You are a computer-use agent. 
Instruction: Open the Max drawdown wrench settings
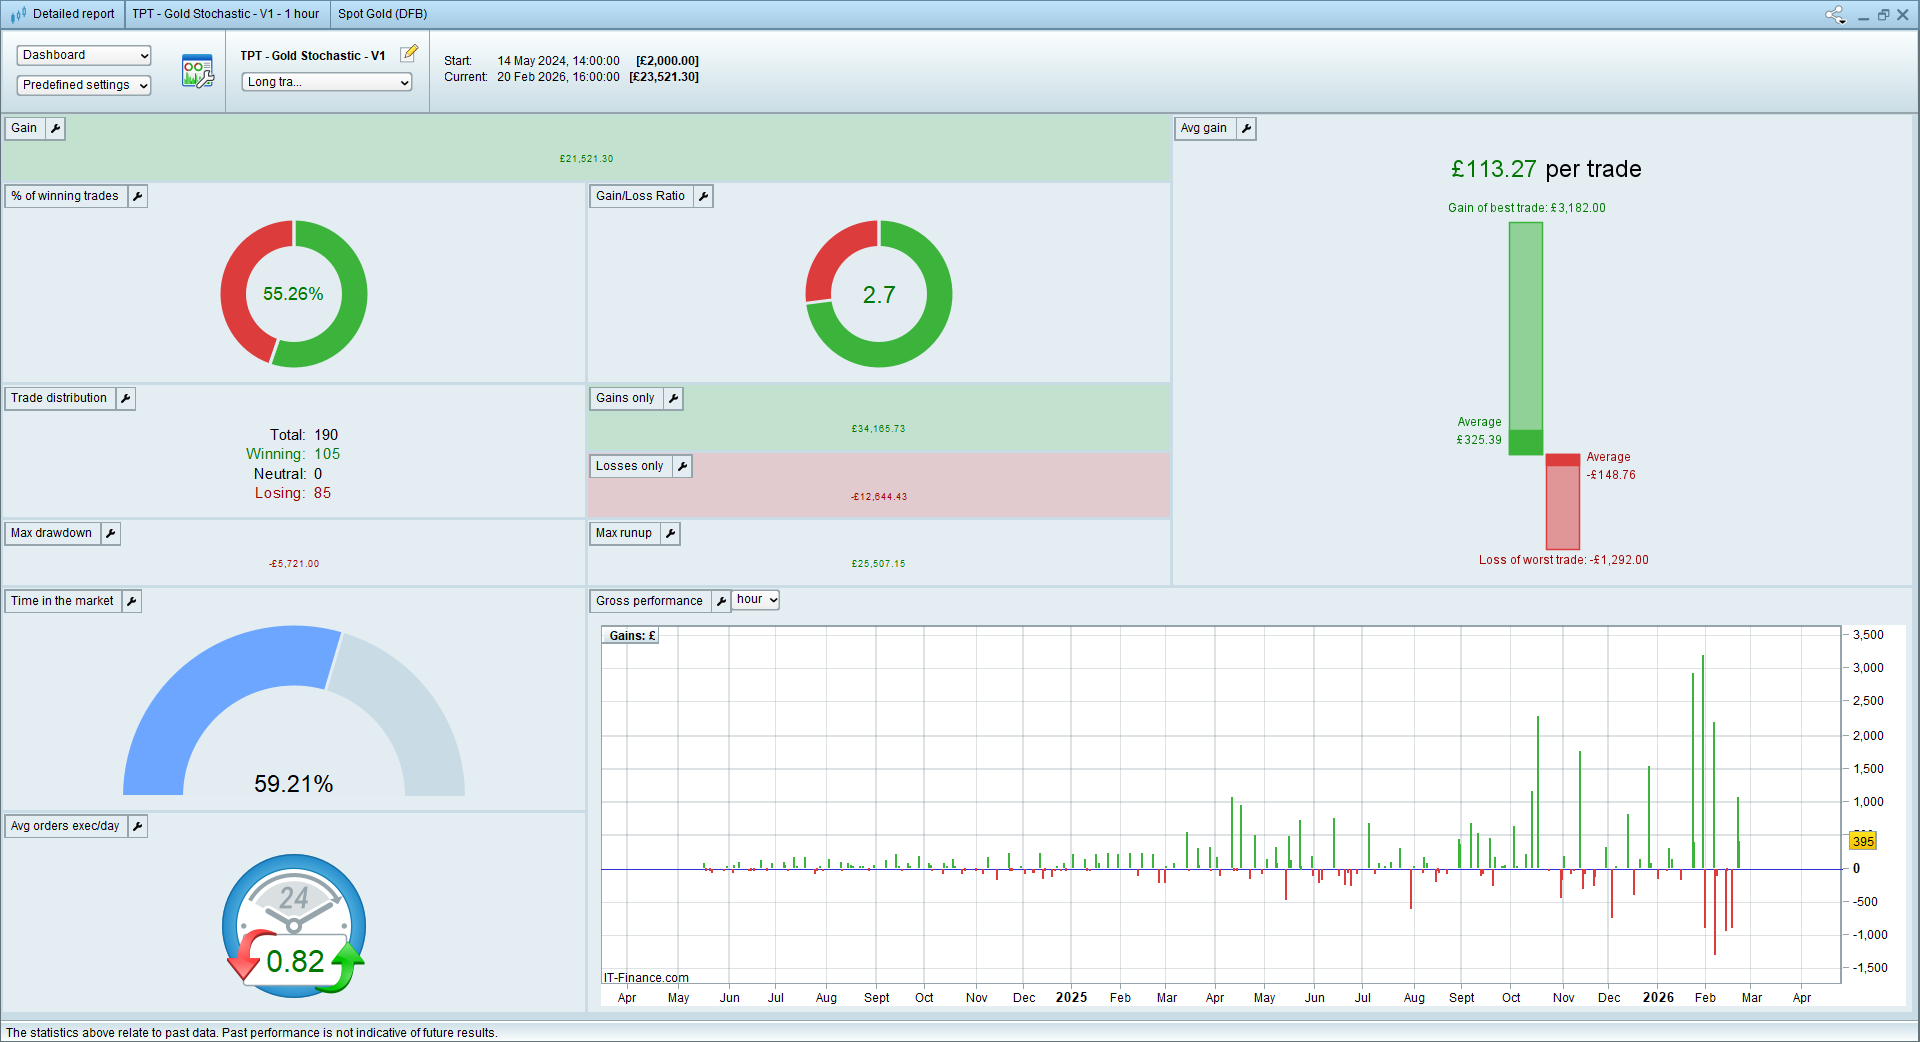tap(111, 533)
